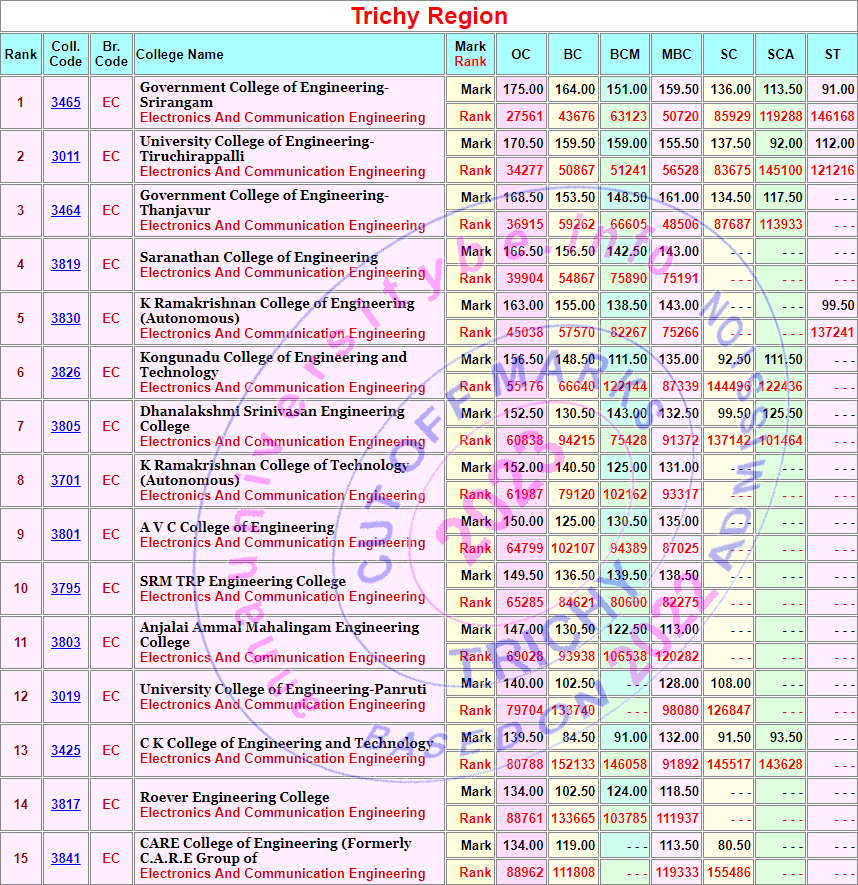
Task: Select the Rank column header
Action: (x=20, y=54)
